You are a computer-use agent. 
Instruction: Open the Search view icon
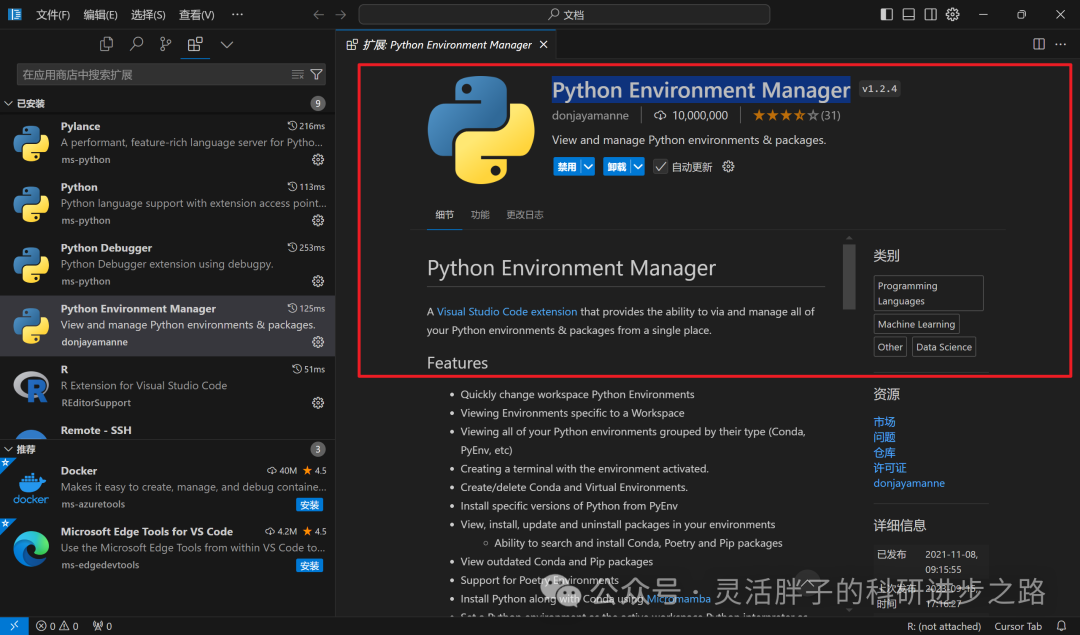coord(136,44)
